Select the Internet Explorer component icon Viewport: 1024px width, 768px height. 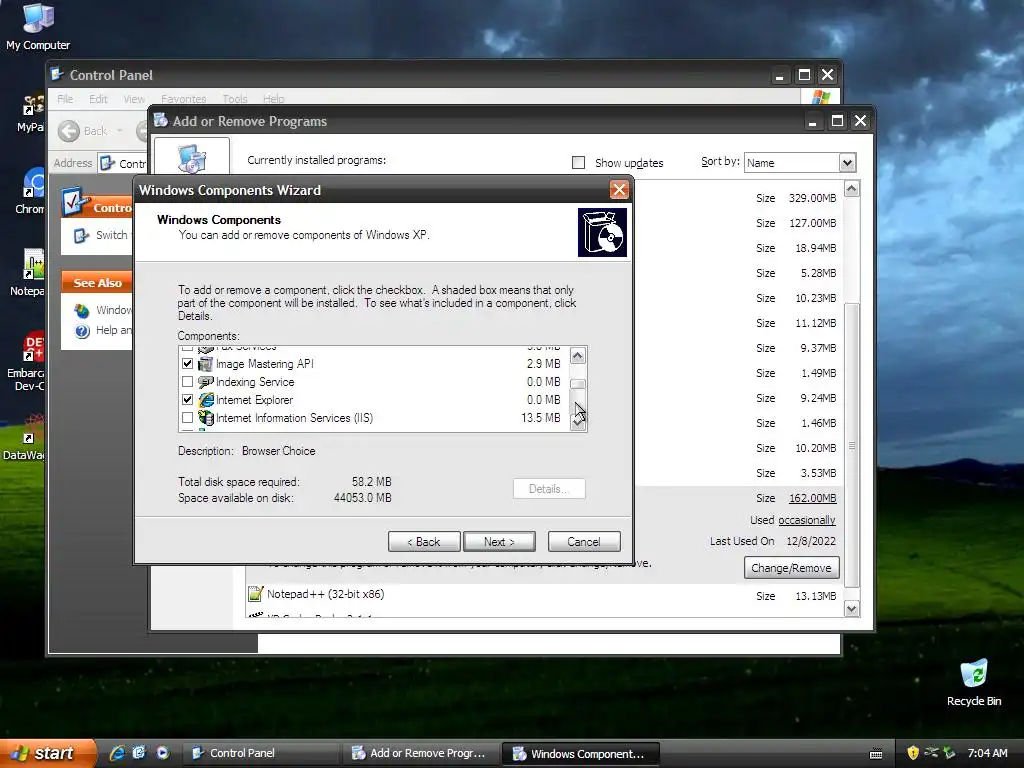206,400
